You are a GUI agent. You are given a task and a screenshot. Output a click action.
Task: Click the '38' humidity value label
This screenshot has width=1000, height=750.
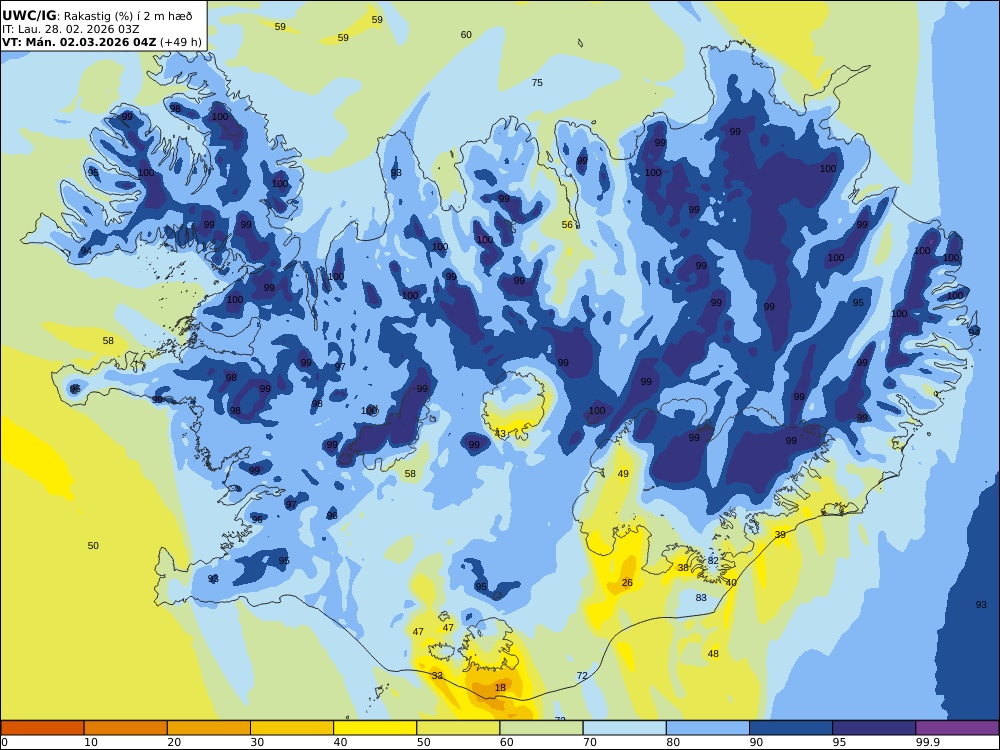point(683,567)
